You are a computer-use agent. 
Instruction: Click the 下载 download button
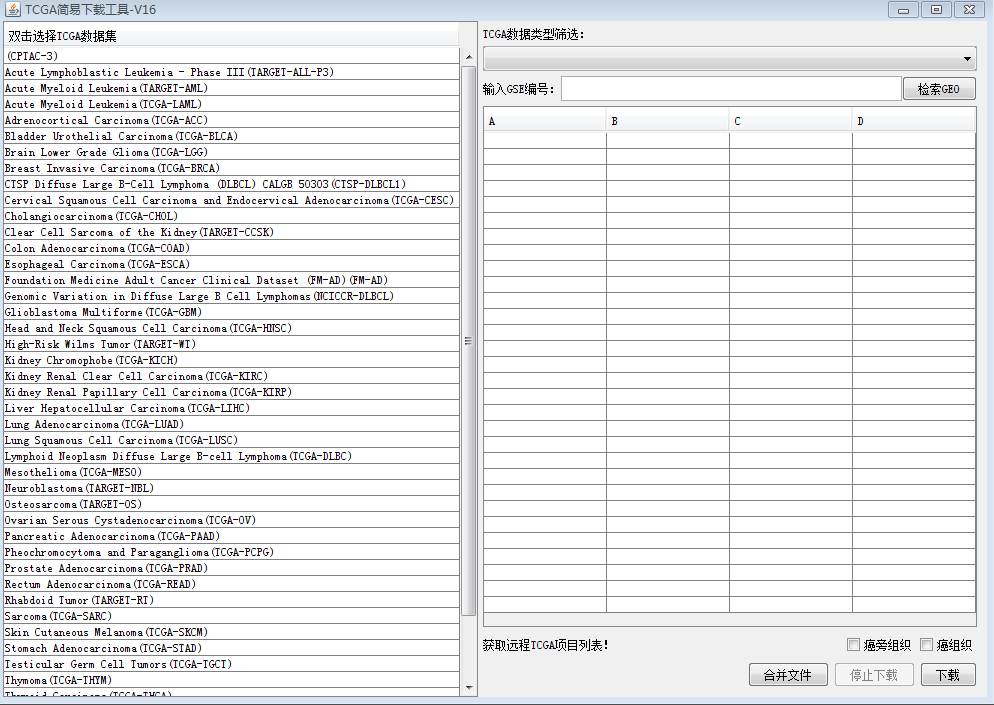click(948, 675)
